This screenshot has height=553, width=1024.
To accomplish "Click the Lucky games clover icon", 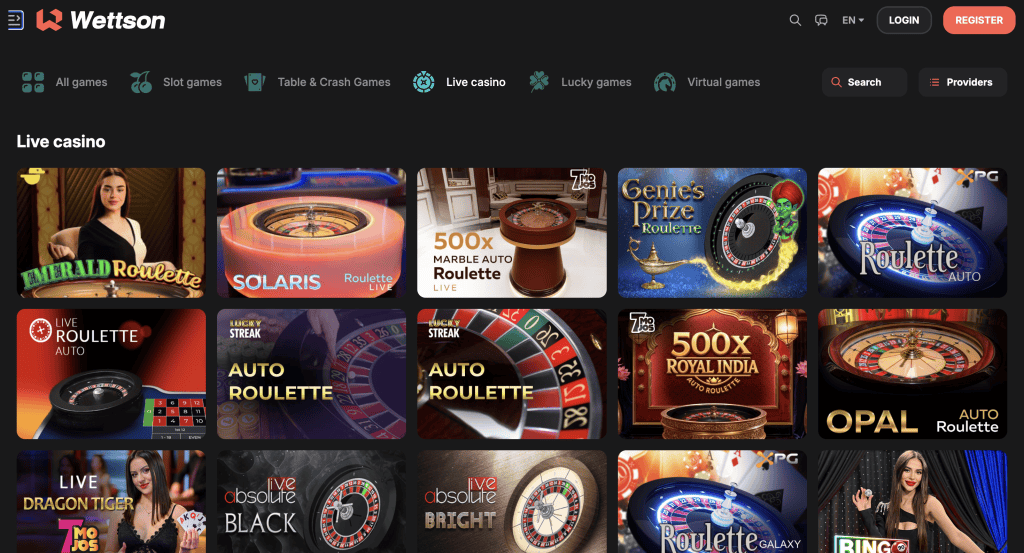I will pyautogui.click(x=539, y=82).
